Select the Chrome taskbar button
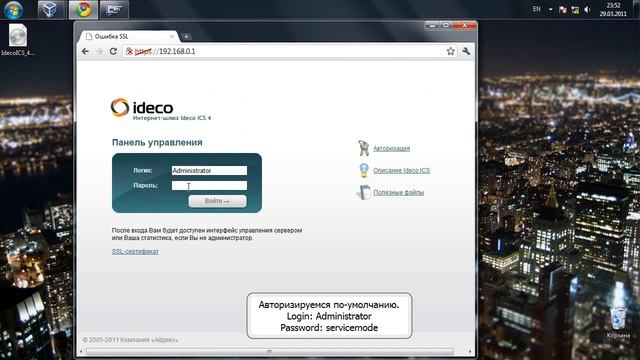Screen dimensions: 640x360 (x=83, y=9)
